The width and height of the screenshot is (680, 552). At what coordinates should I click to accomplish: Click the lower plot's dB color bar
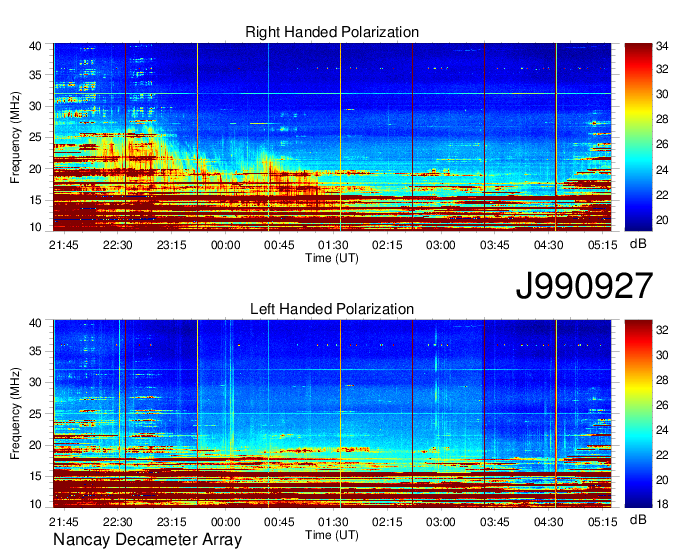pyautogui.click(x=638, y=414)
